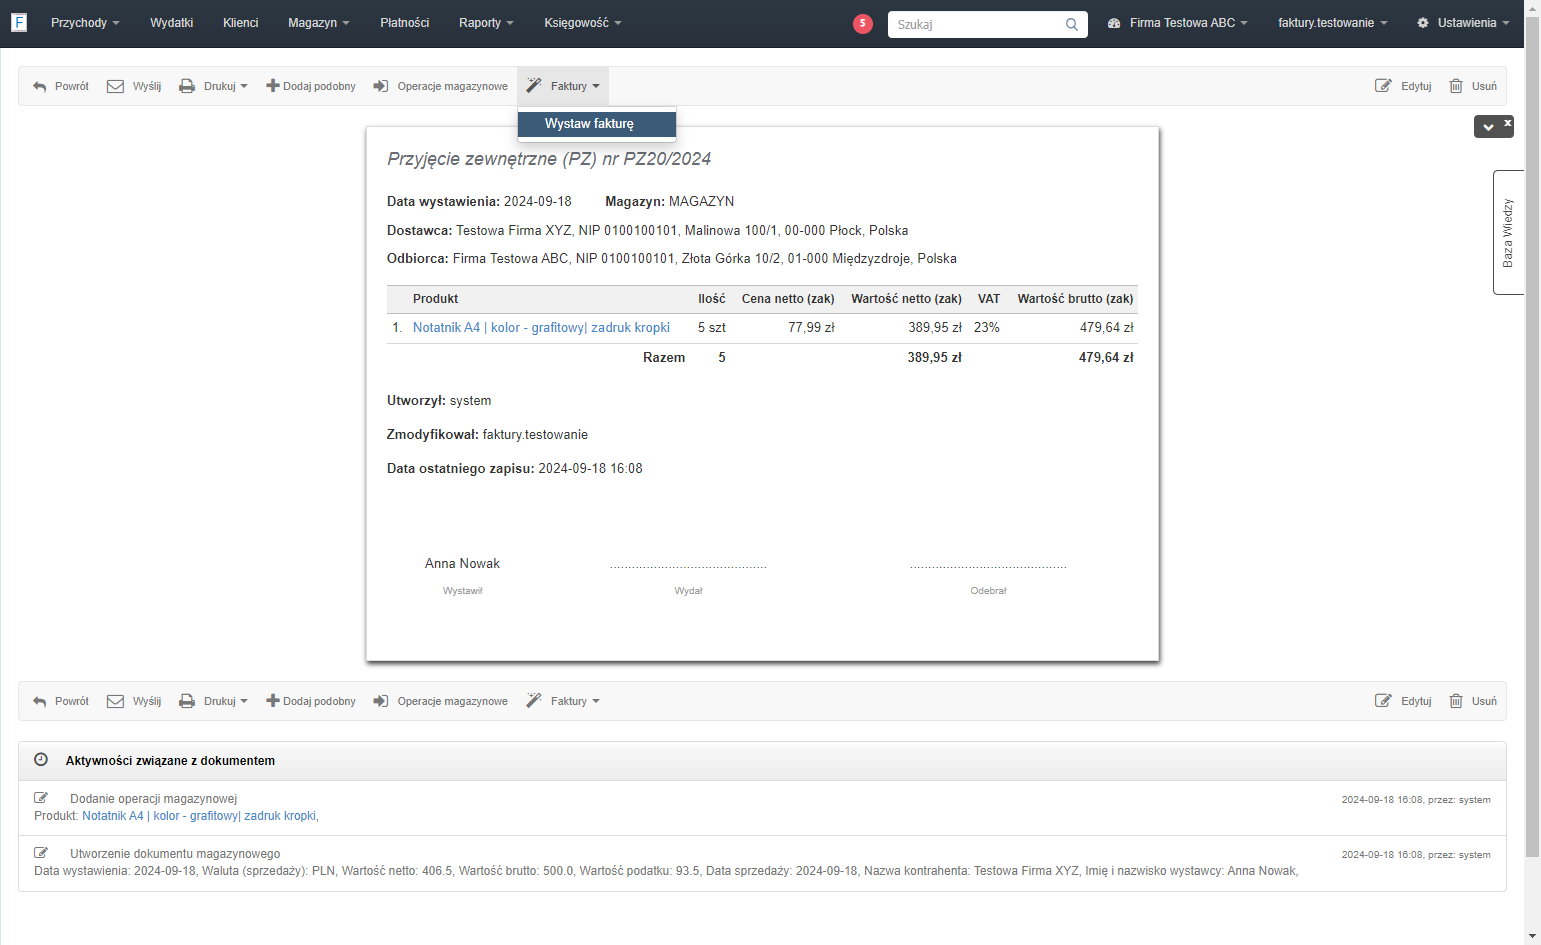Image resolution: width=1541 pixels, height=945 pixels.
Task: Click the edit icon beside Utworzenie dokumentu magazynowego
Action: click(41, 853)
